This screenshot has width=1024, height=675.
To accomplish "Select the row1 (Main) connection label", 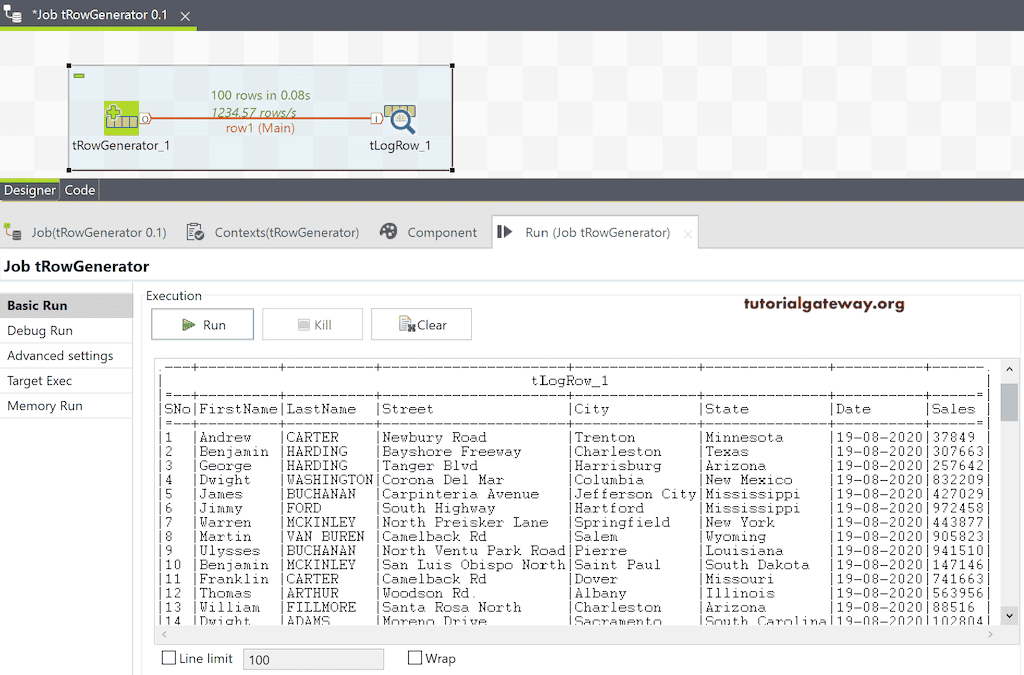I will 260,128.
